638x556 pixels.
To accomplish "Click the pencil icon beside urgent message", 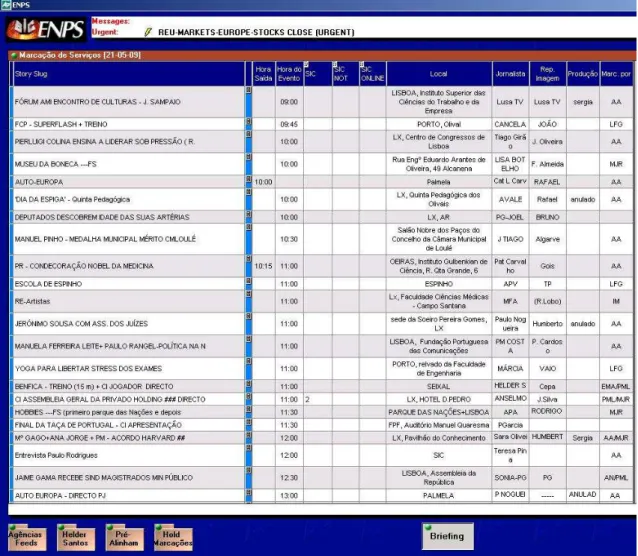I will tap(148, 32).
